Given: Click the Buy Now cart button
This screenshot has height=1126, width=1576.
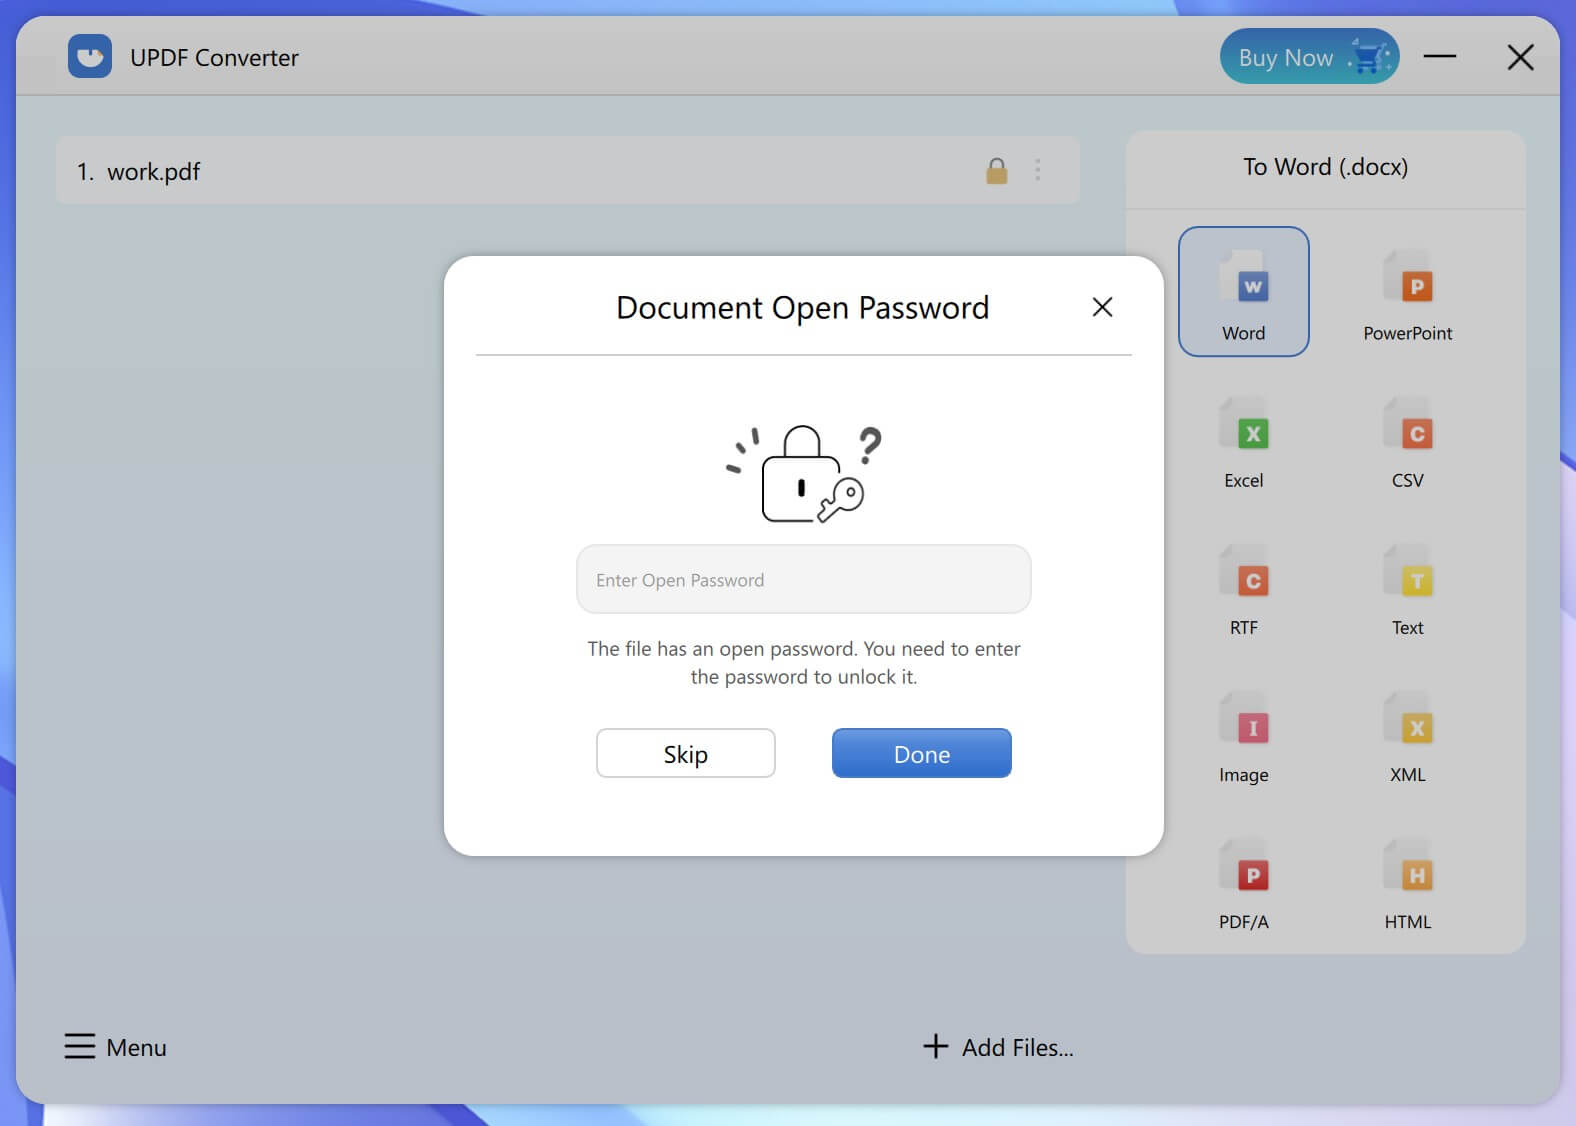Looking at the screenshot, I should point(1309,57).
